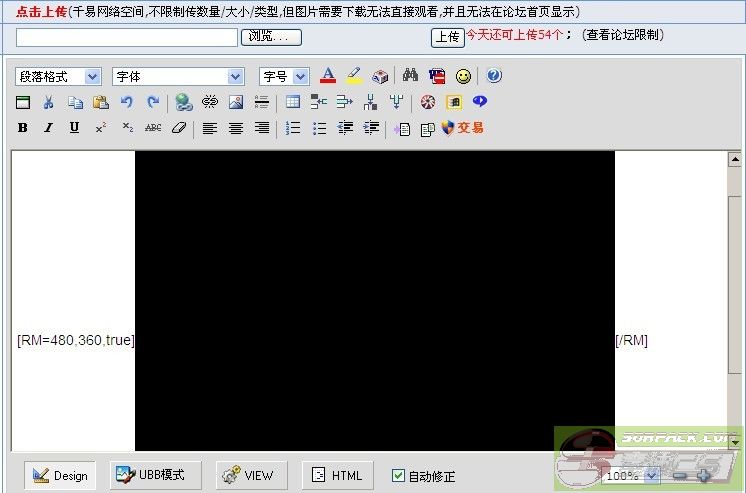Click the underline icon
This screenshot has width=746, height=493.
point(74,128)
